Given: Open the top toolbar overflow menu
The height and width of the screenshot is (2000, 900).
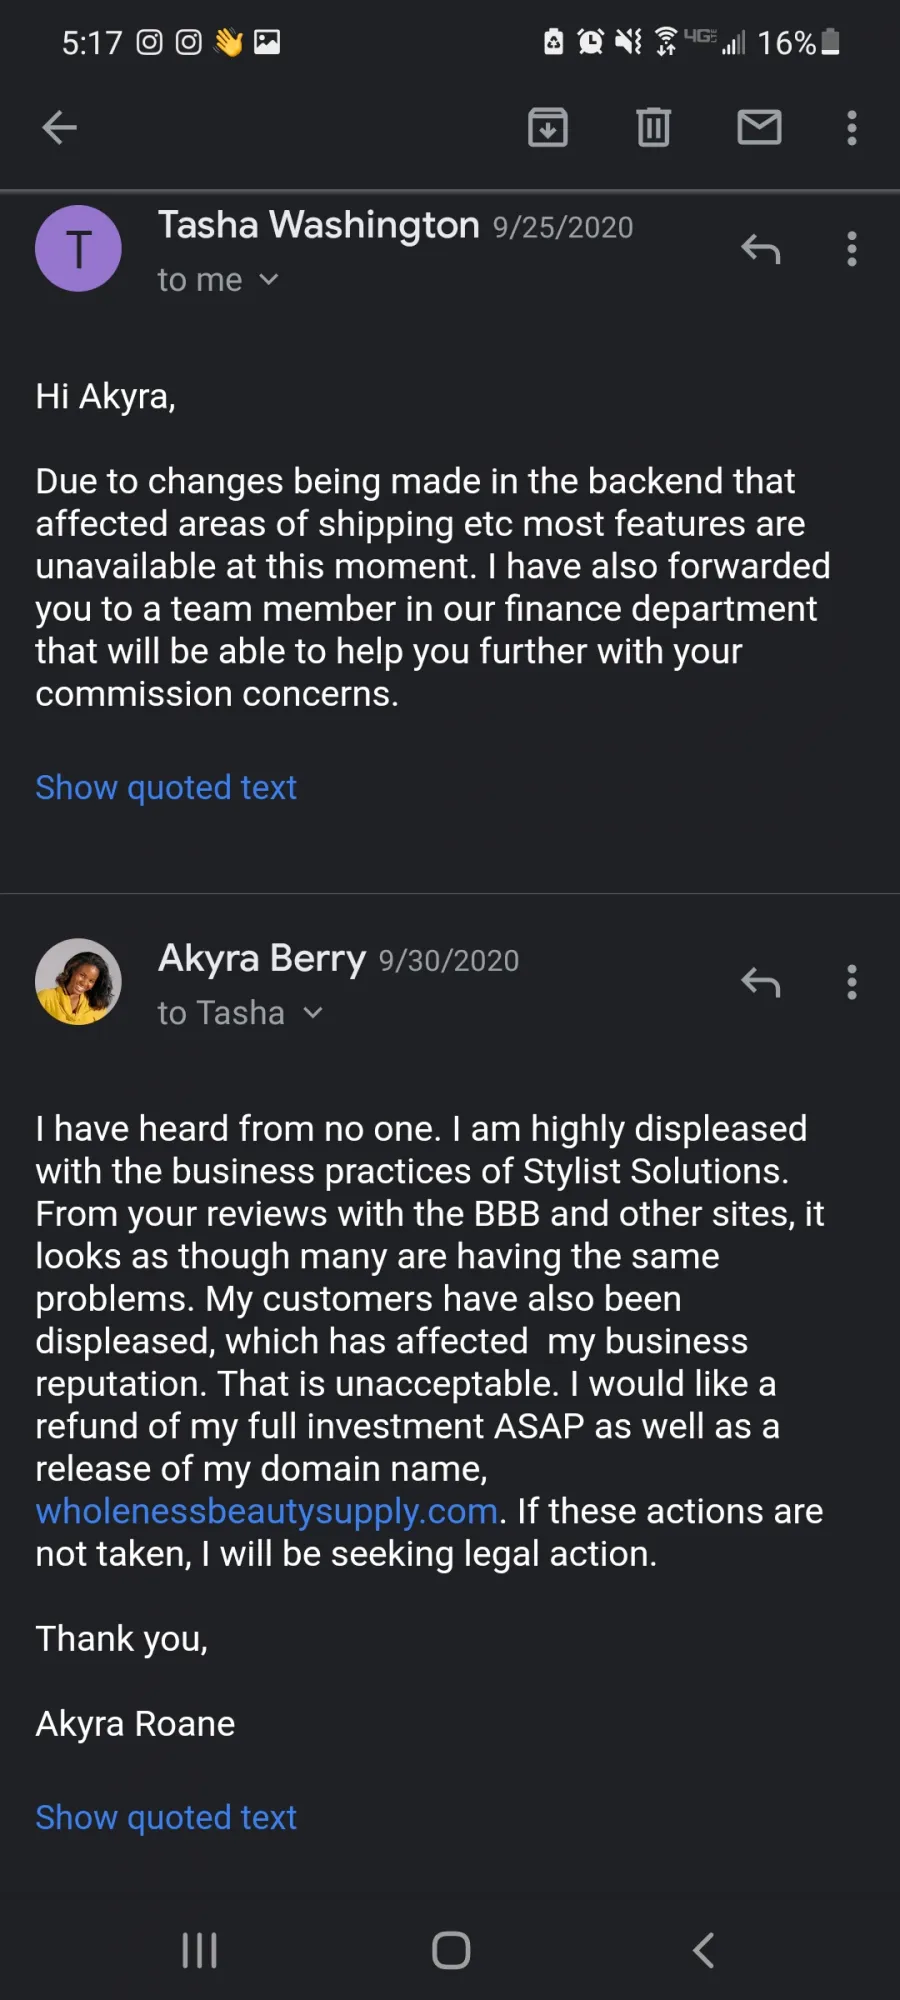Looking at the screenshot, I should [852, 128].
